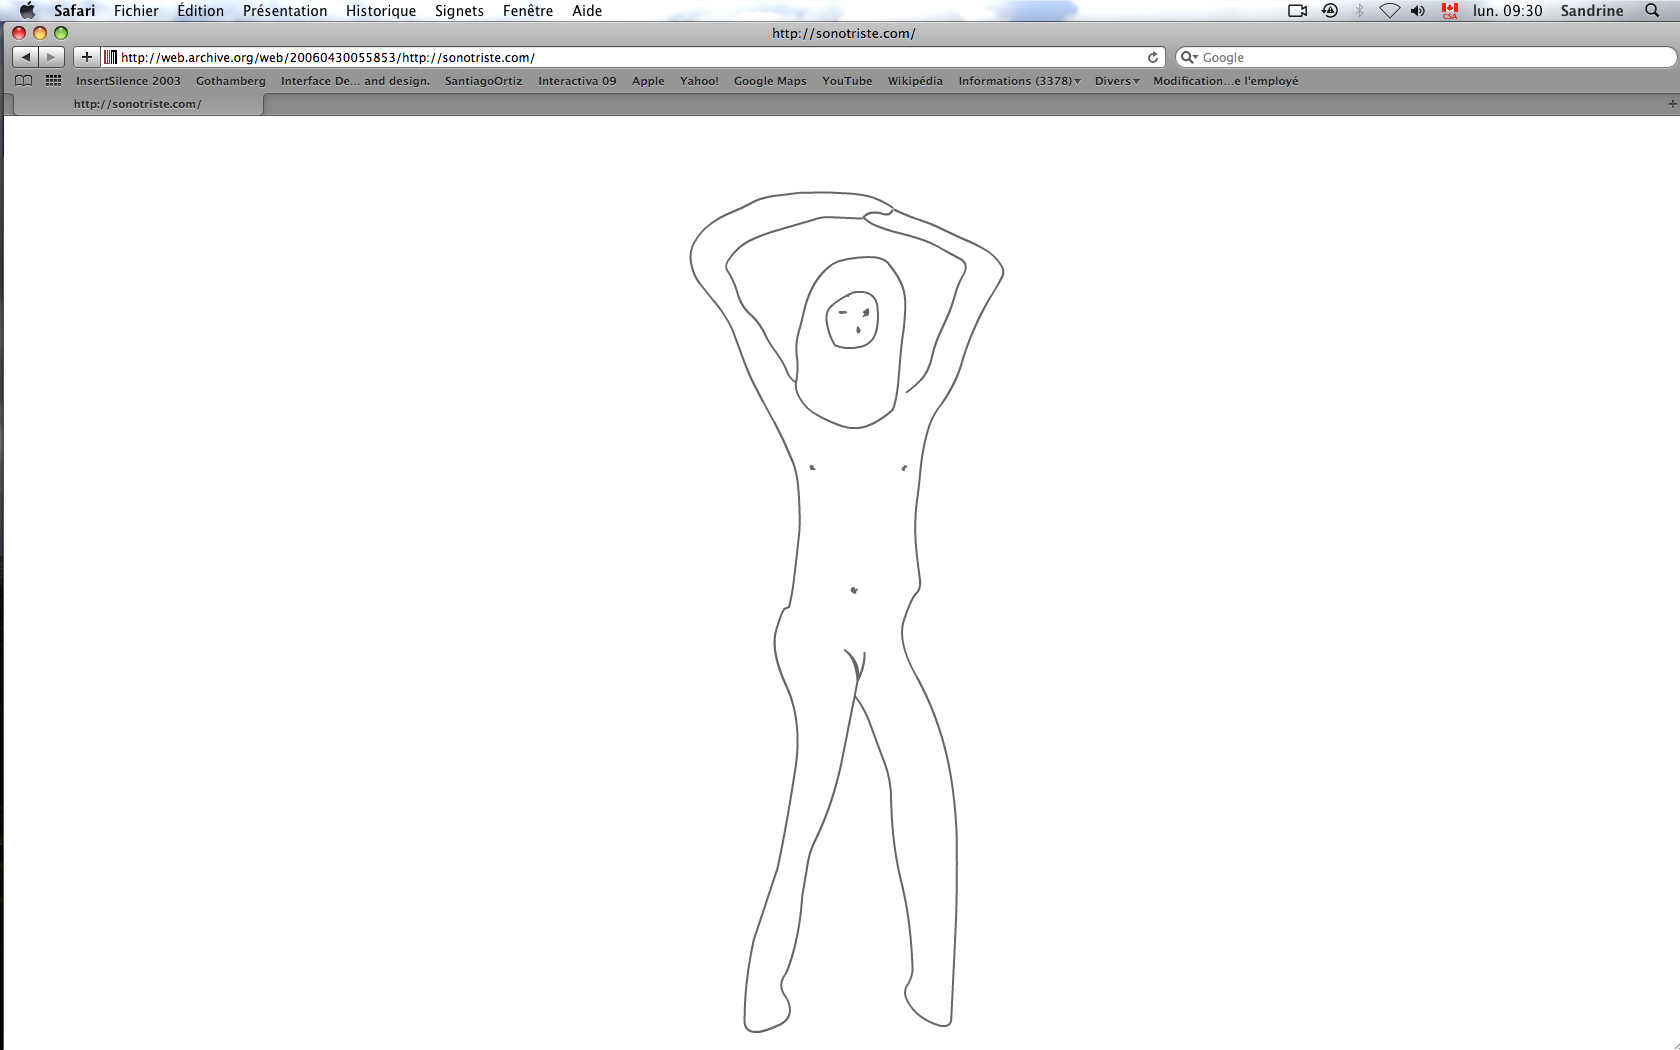This screenshot has width=1680, height=1050.
Task: Click the URL address field
Action: tap(632, 58)
